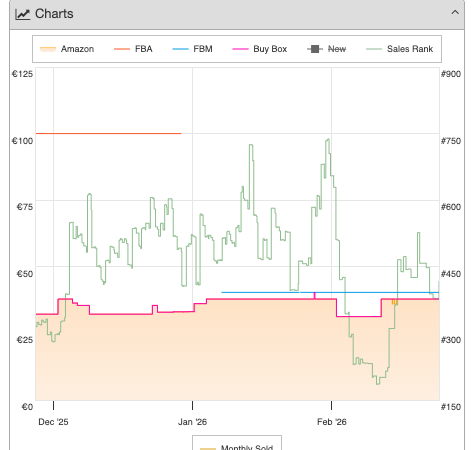Screen dimensions: 474x450
Task: Click the blue FBM price line
Action: click(x=330, y=292)
